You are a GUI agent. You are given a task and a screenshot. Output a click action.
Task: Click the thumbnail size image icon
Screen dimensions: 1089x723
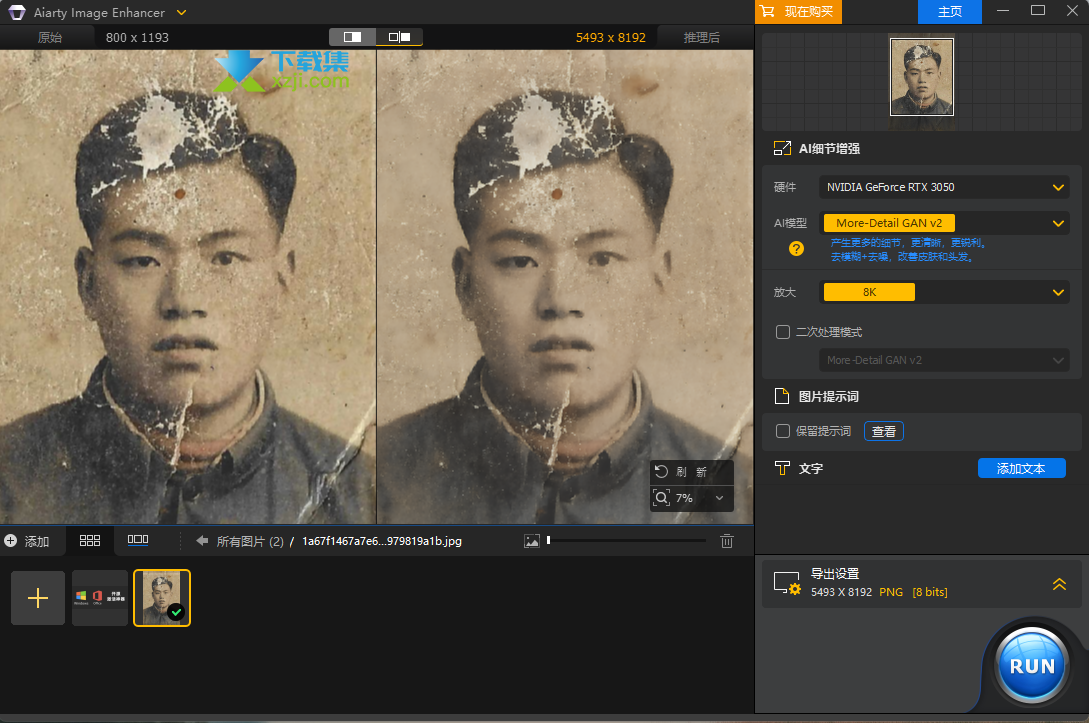pyautogui.click(x=531, y=541)
